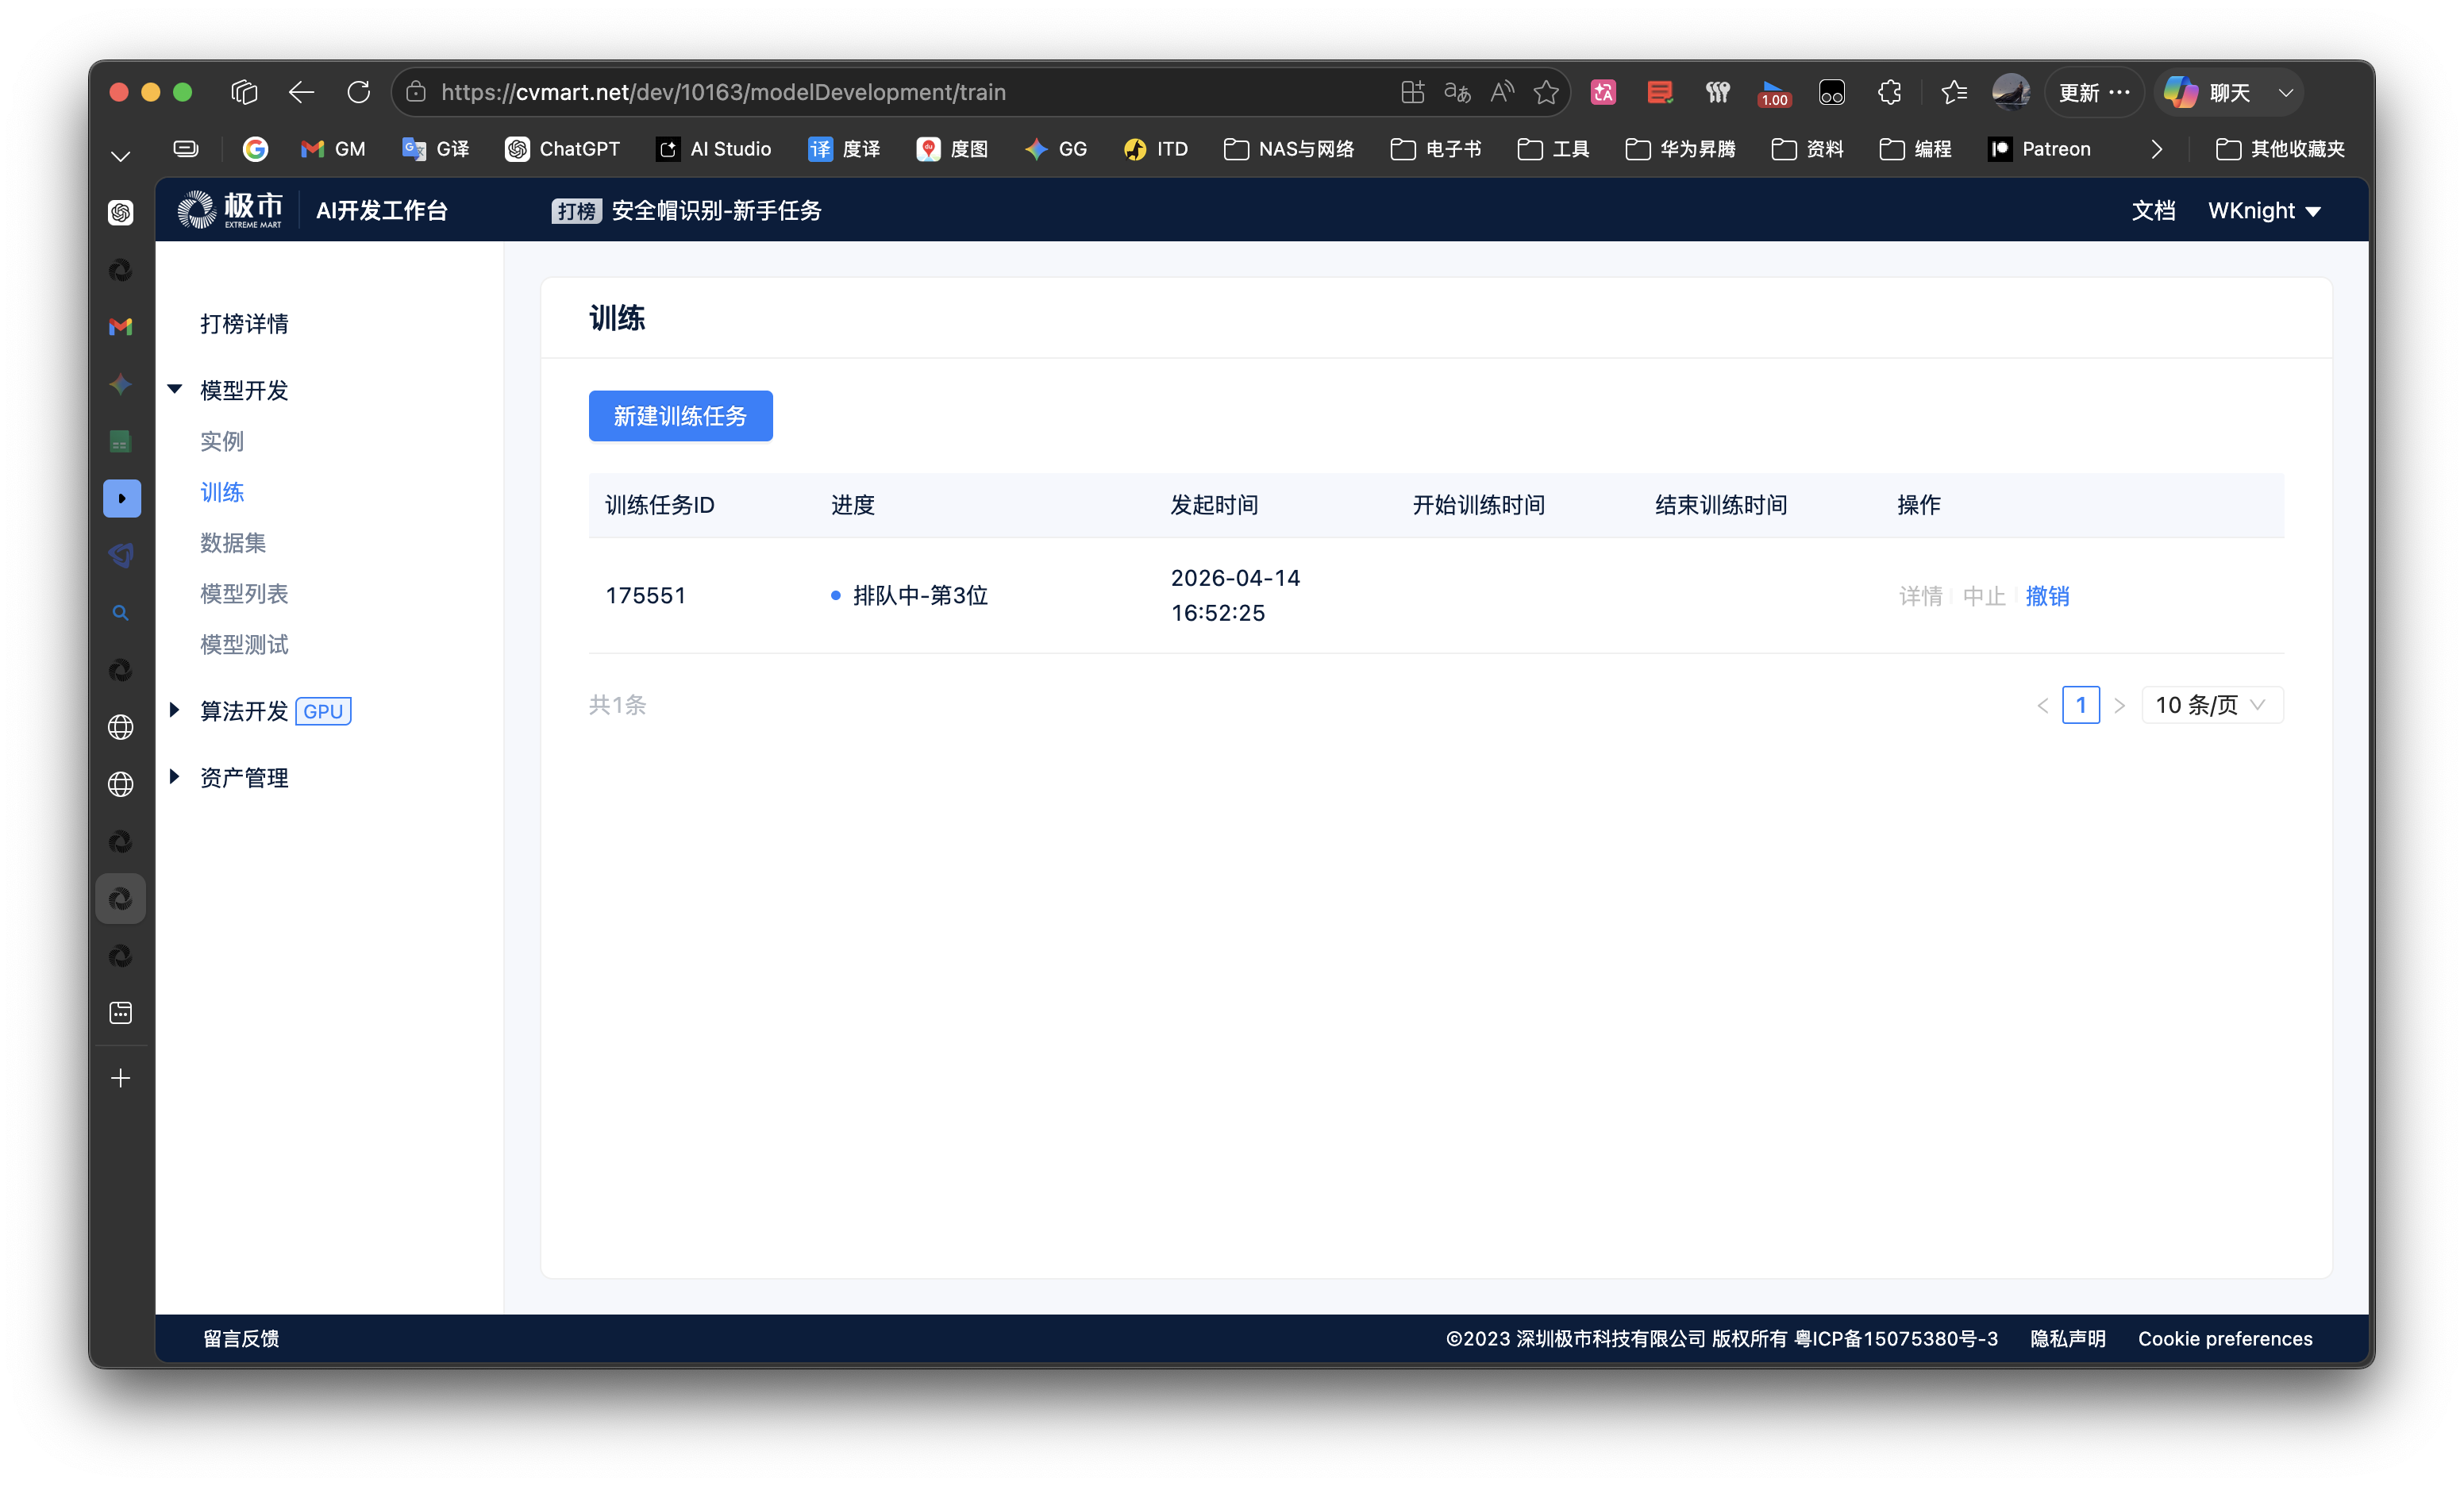This screenshot has width=2464, height=1486.
Task: Collapse the 模型开发 tree section
Action: (175, 389)
